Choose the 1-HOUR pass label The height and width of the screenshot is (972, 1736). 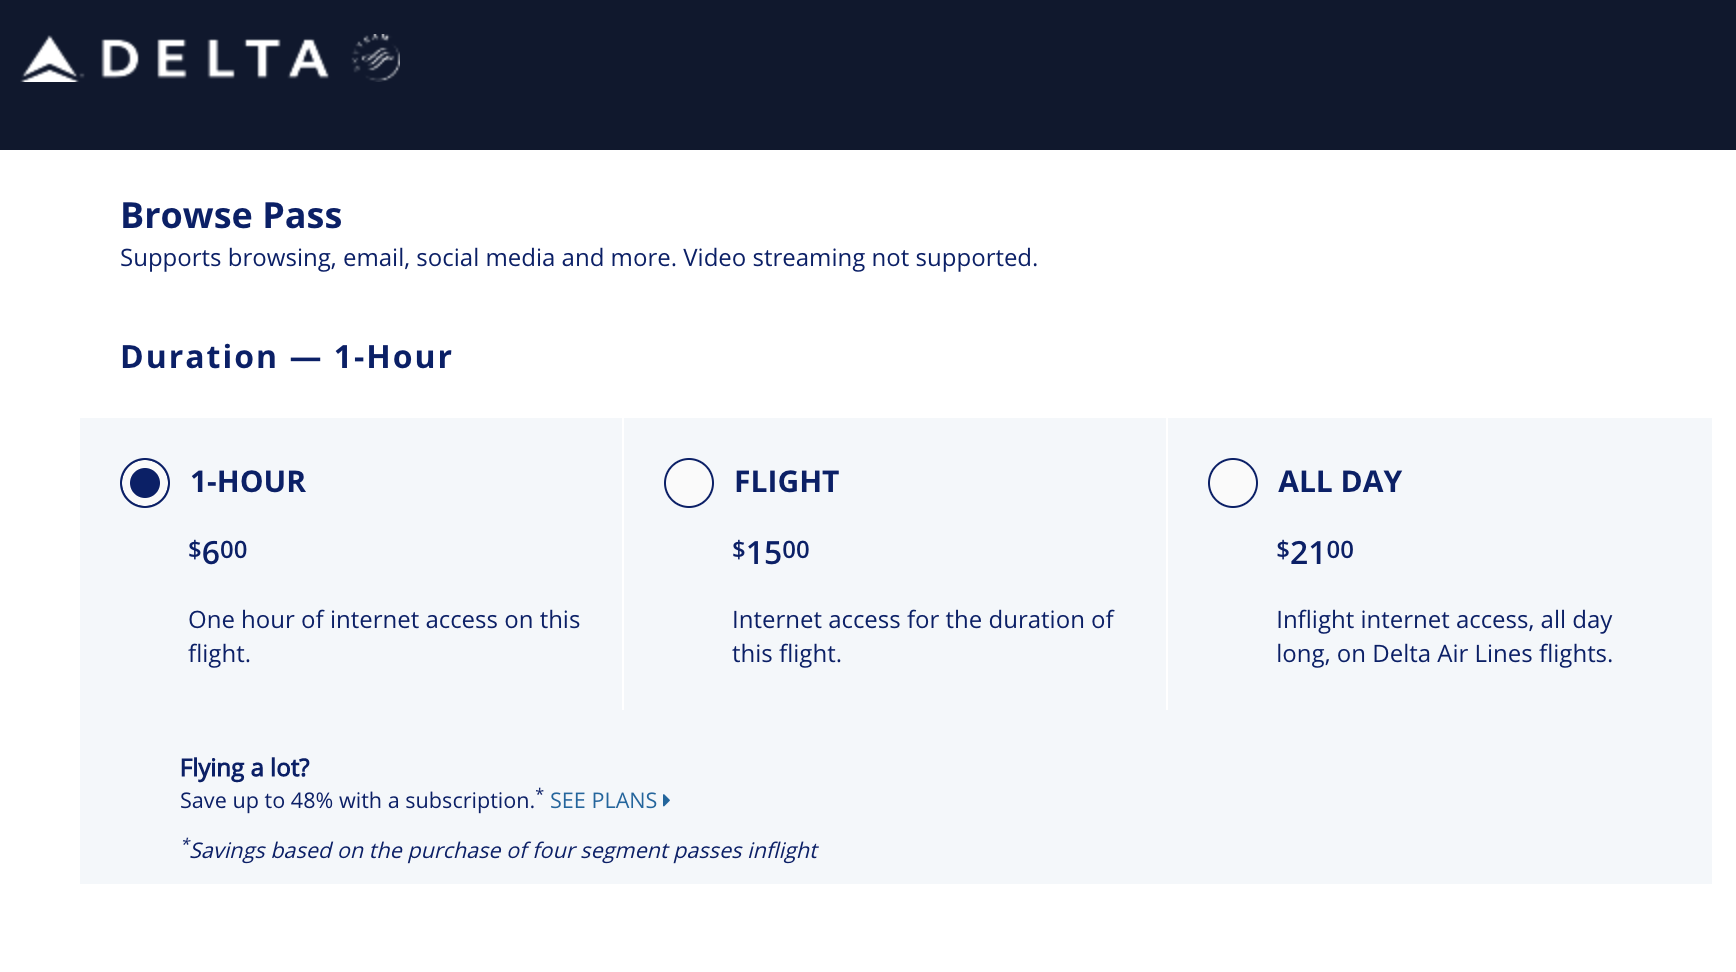248,482
